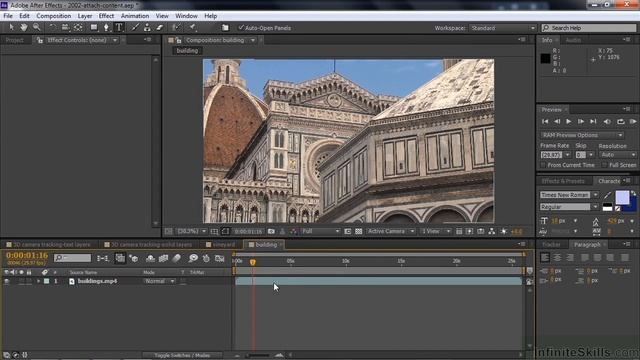Image resolution: width=640 pixels, height=360 pixels.
Task: Align paragraph text center
Action: point(557,258)
